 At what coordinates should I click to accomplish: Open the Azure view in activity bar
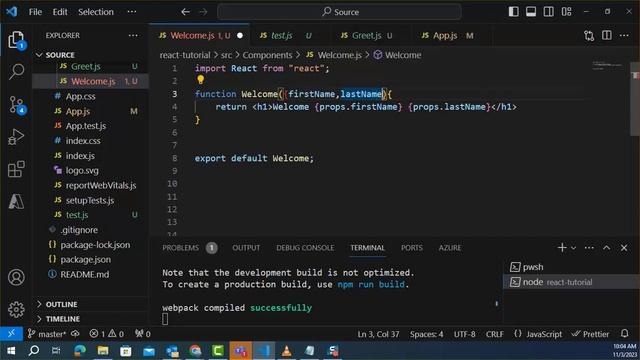[x=16, y=202]
